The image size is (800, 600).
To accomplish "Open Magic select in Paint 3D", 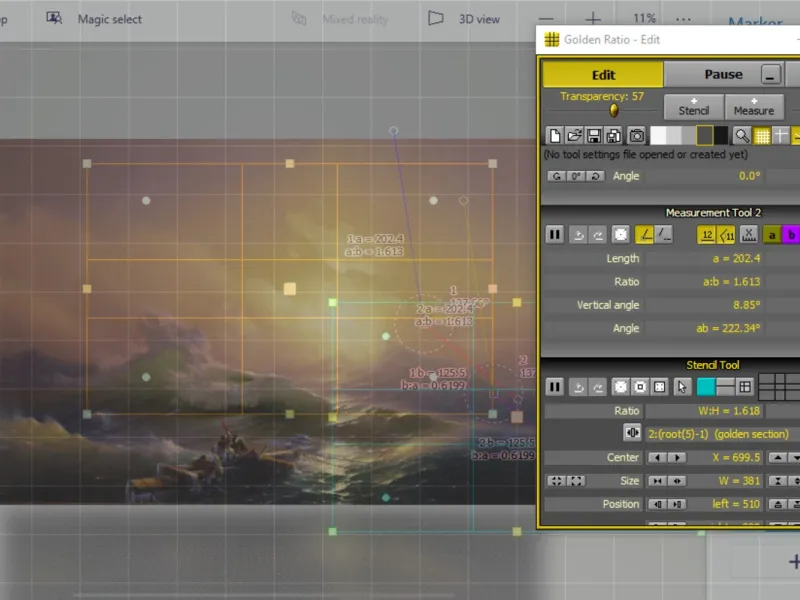I will coord(94,19).
